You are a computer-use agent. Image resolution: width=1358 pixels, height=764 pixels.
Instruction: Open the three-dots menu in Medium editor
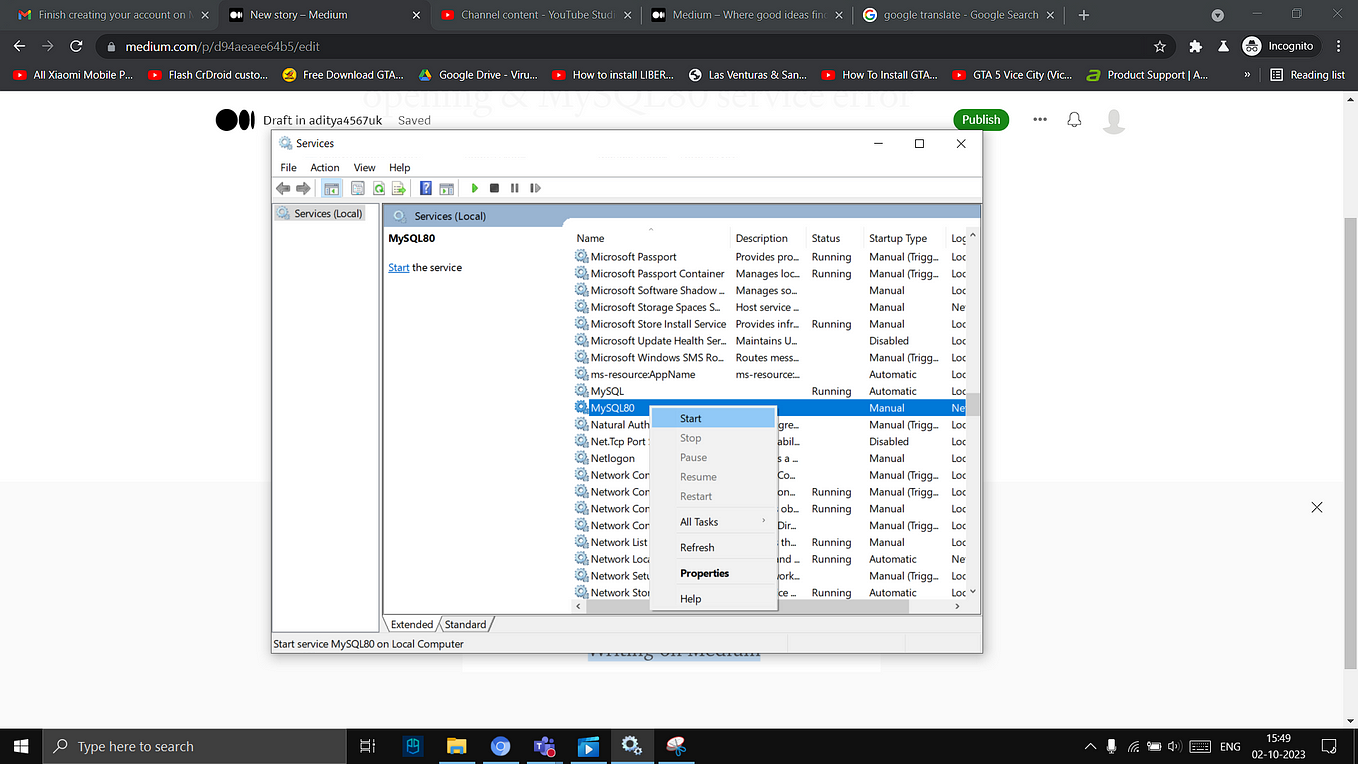point(1040,120)
